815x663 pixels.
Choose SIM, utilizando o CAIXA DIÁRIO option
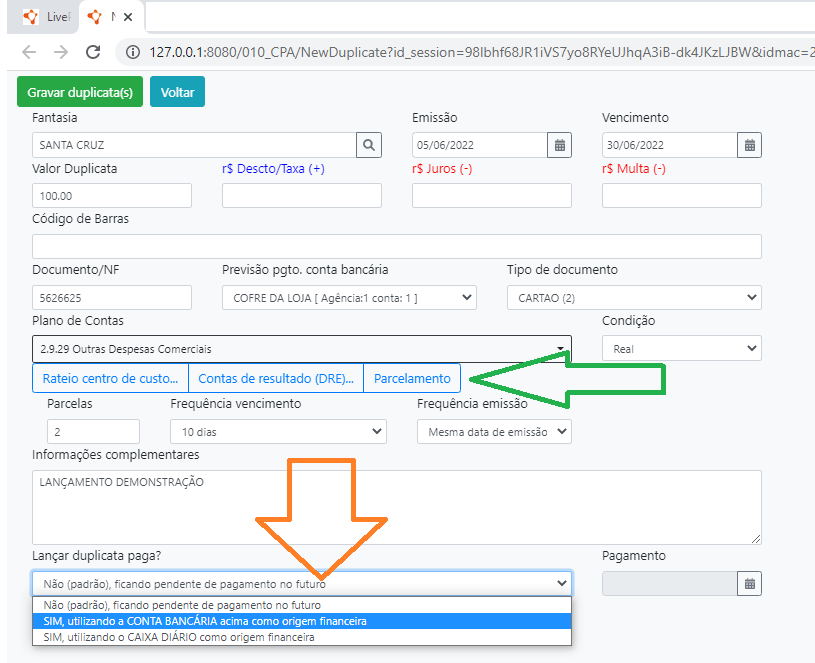point(301,637)
